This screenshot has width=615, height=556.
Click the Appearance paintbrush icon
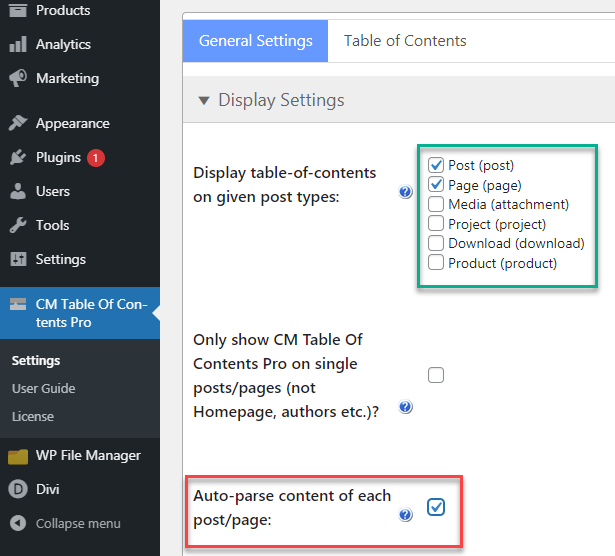[x=18, y=123]
